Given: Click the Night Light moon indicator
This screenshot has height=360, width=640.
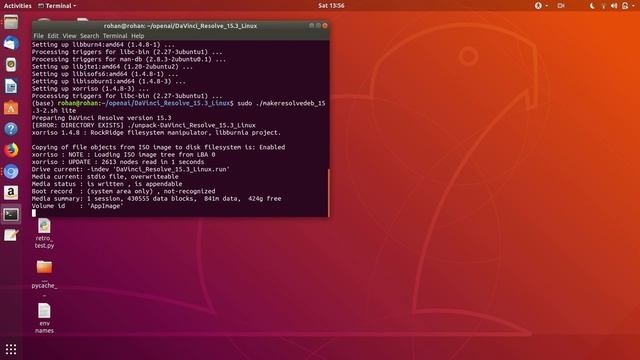Looking at the screenshot, I should click(x=592, y=6).
